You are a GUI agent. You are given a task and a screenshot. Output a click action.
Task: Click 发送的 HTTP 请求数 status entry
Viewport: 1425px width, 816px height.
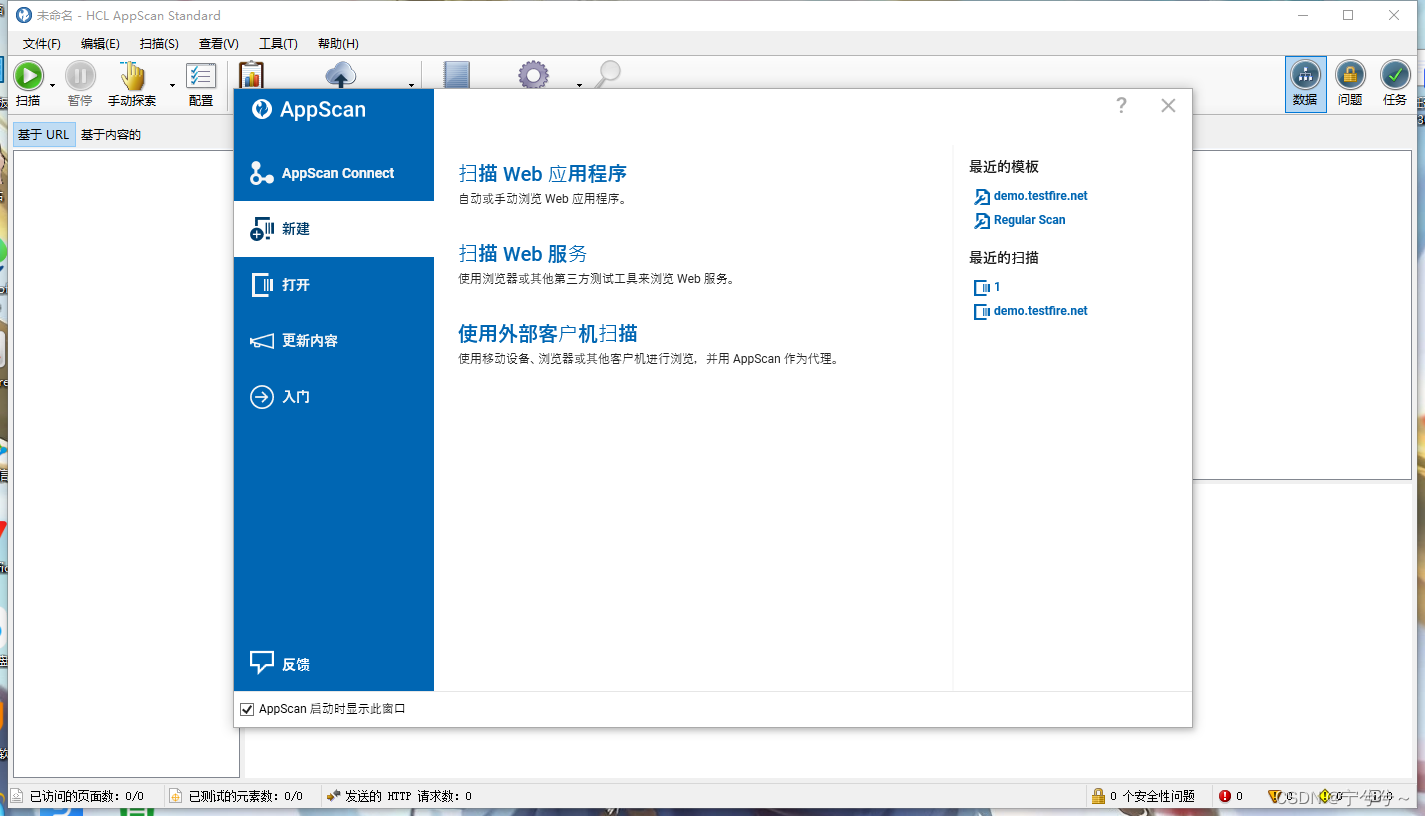400,796
